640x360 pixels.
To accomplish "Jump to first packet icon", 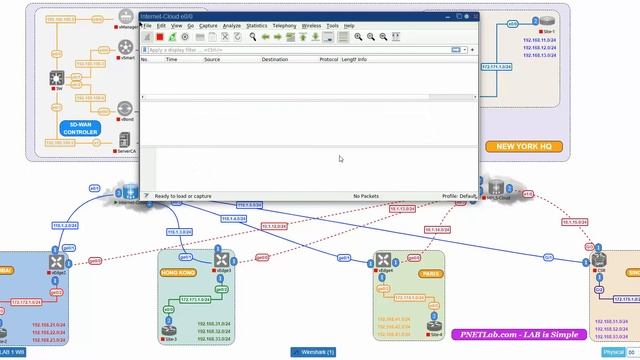I will pos(303,37).
